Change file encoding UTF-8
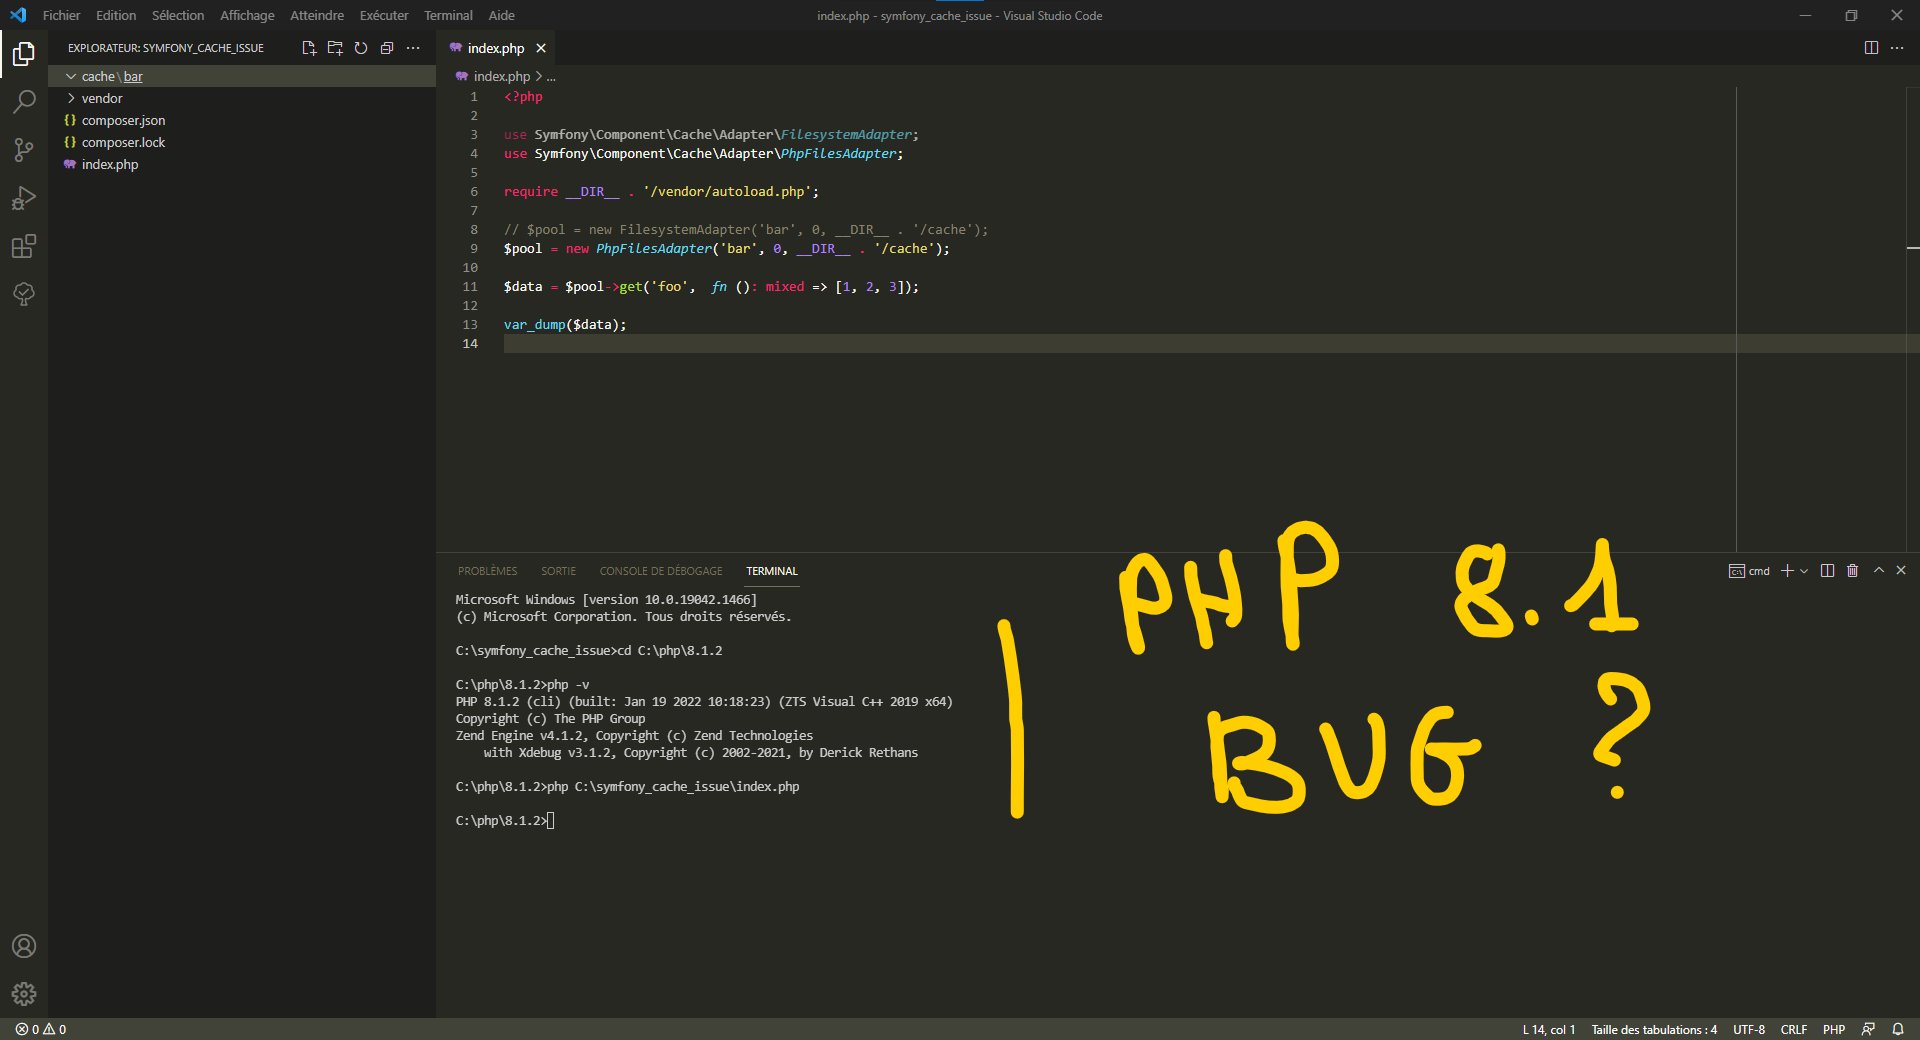The width and height of the screenshot is (1920, 1040). tap(1749, 1029)
